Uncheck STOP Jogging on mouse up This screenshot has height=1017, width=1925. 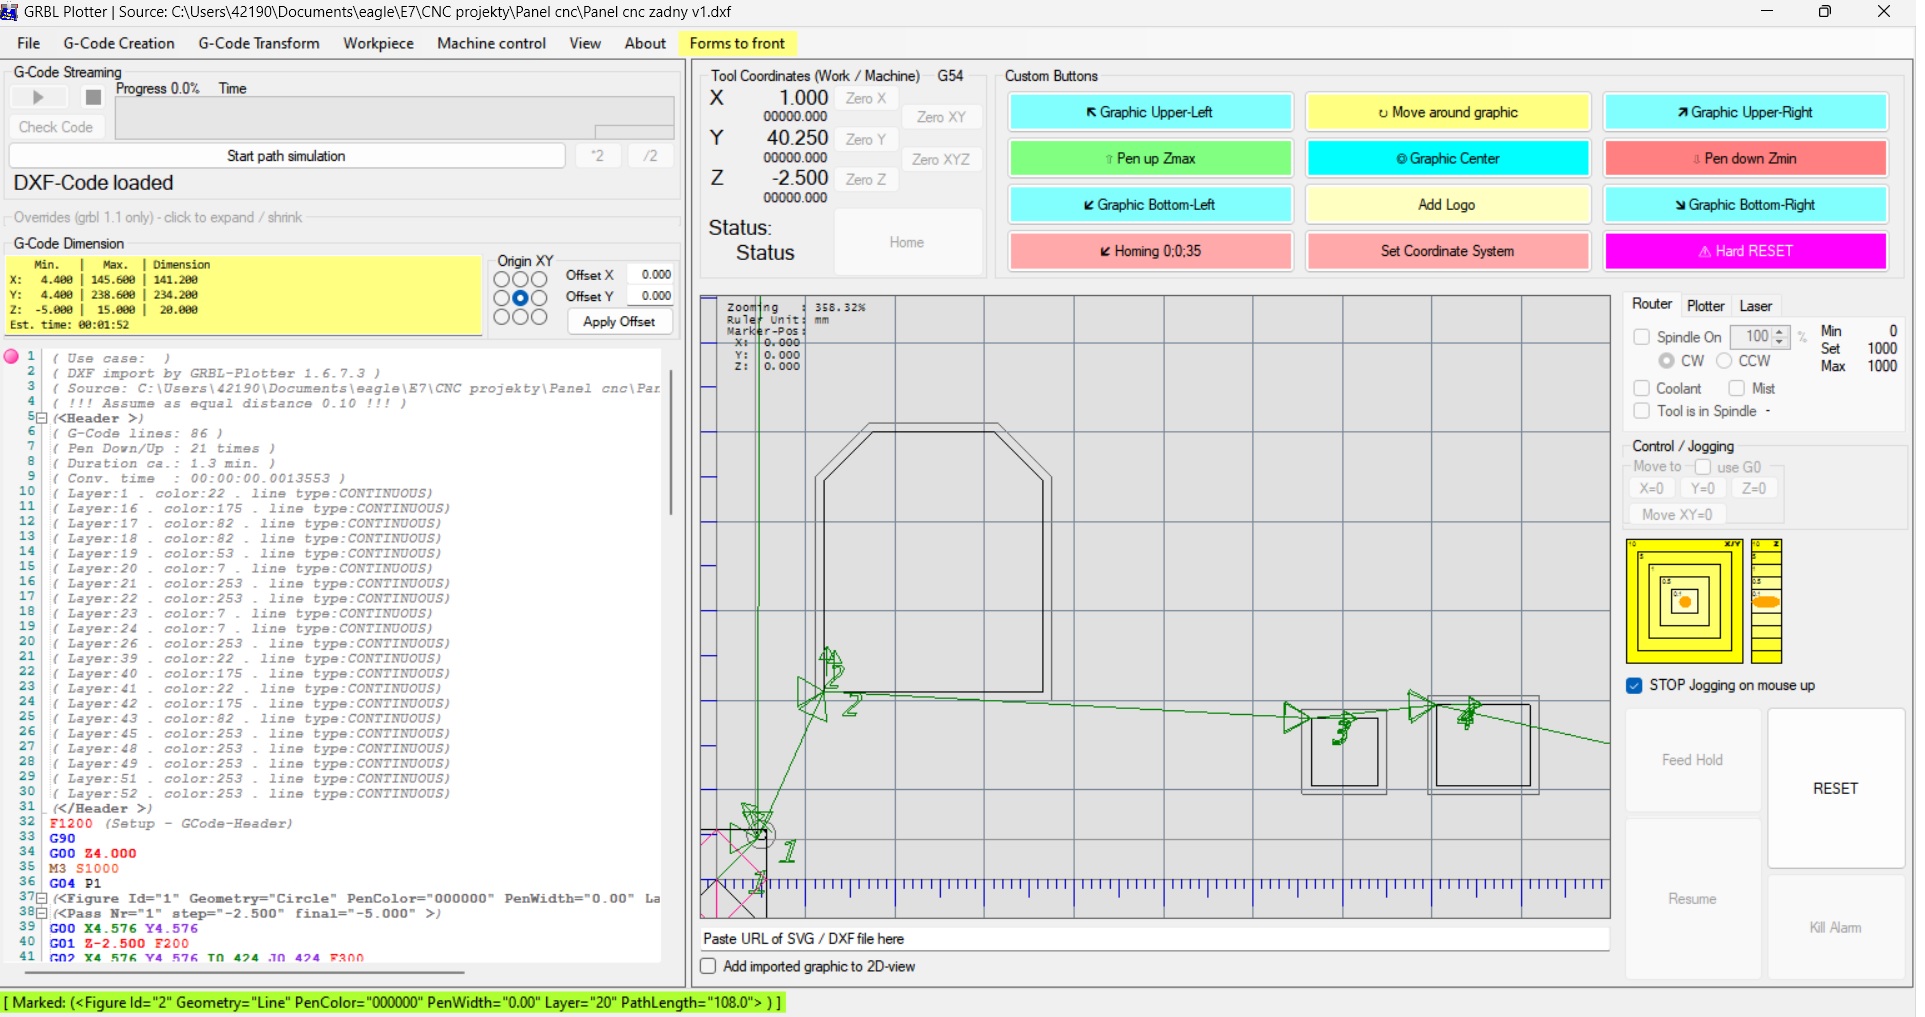[1634, 685]
